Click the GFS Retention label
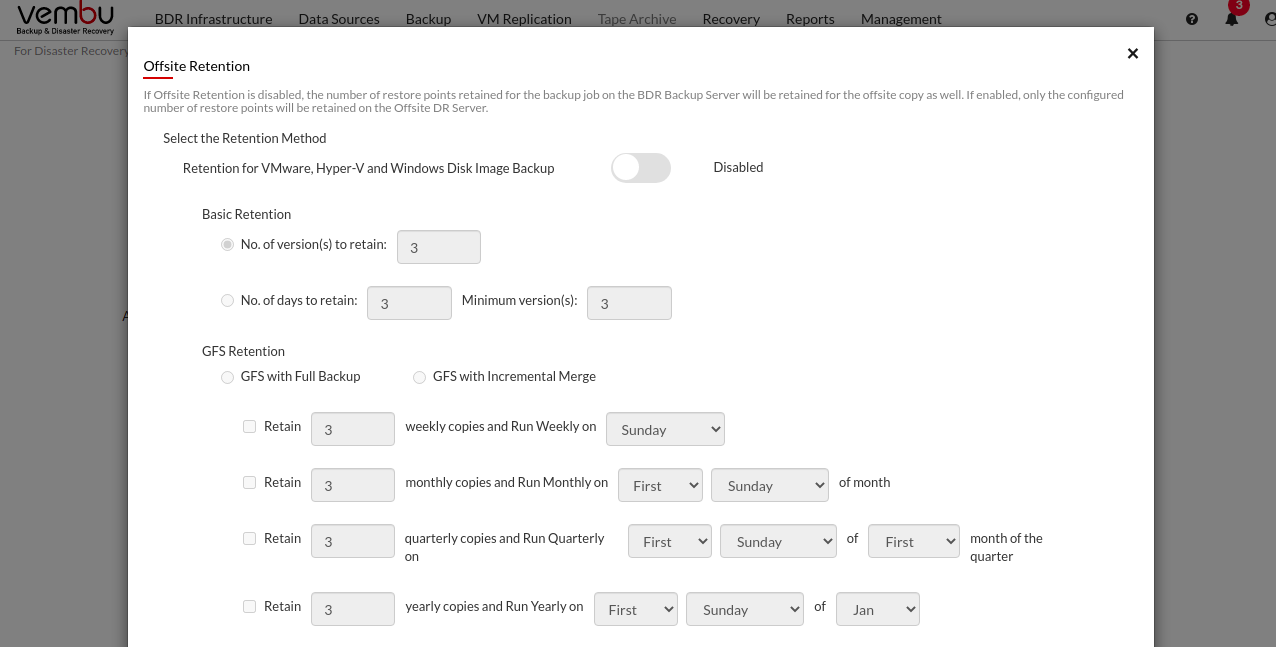The height and width of the screenshot is (647, 1276). (x=244, y=351)
